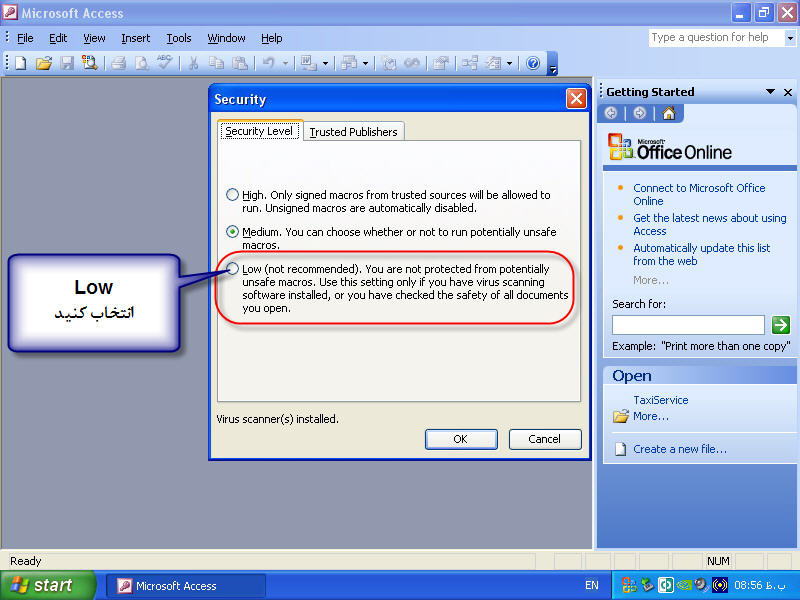Click the 'Search for' input field
This screenshot has width=800, height=600.
(688, 324)
